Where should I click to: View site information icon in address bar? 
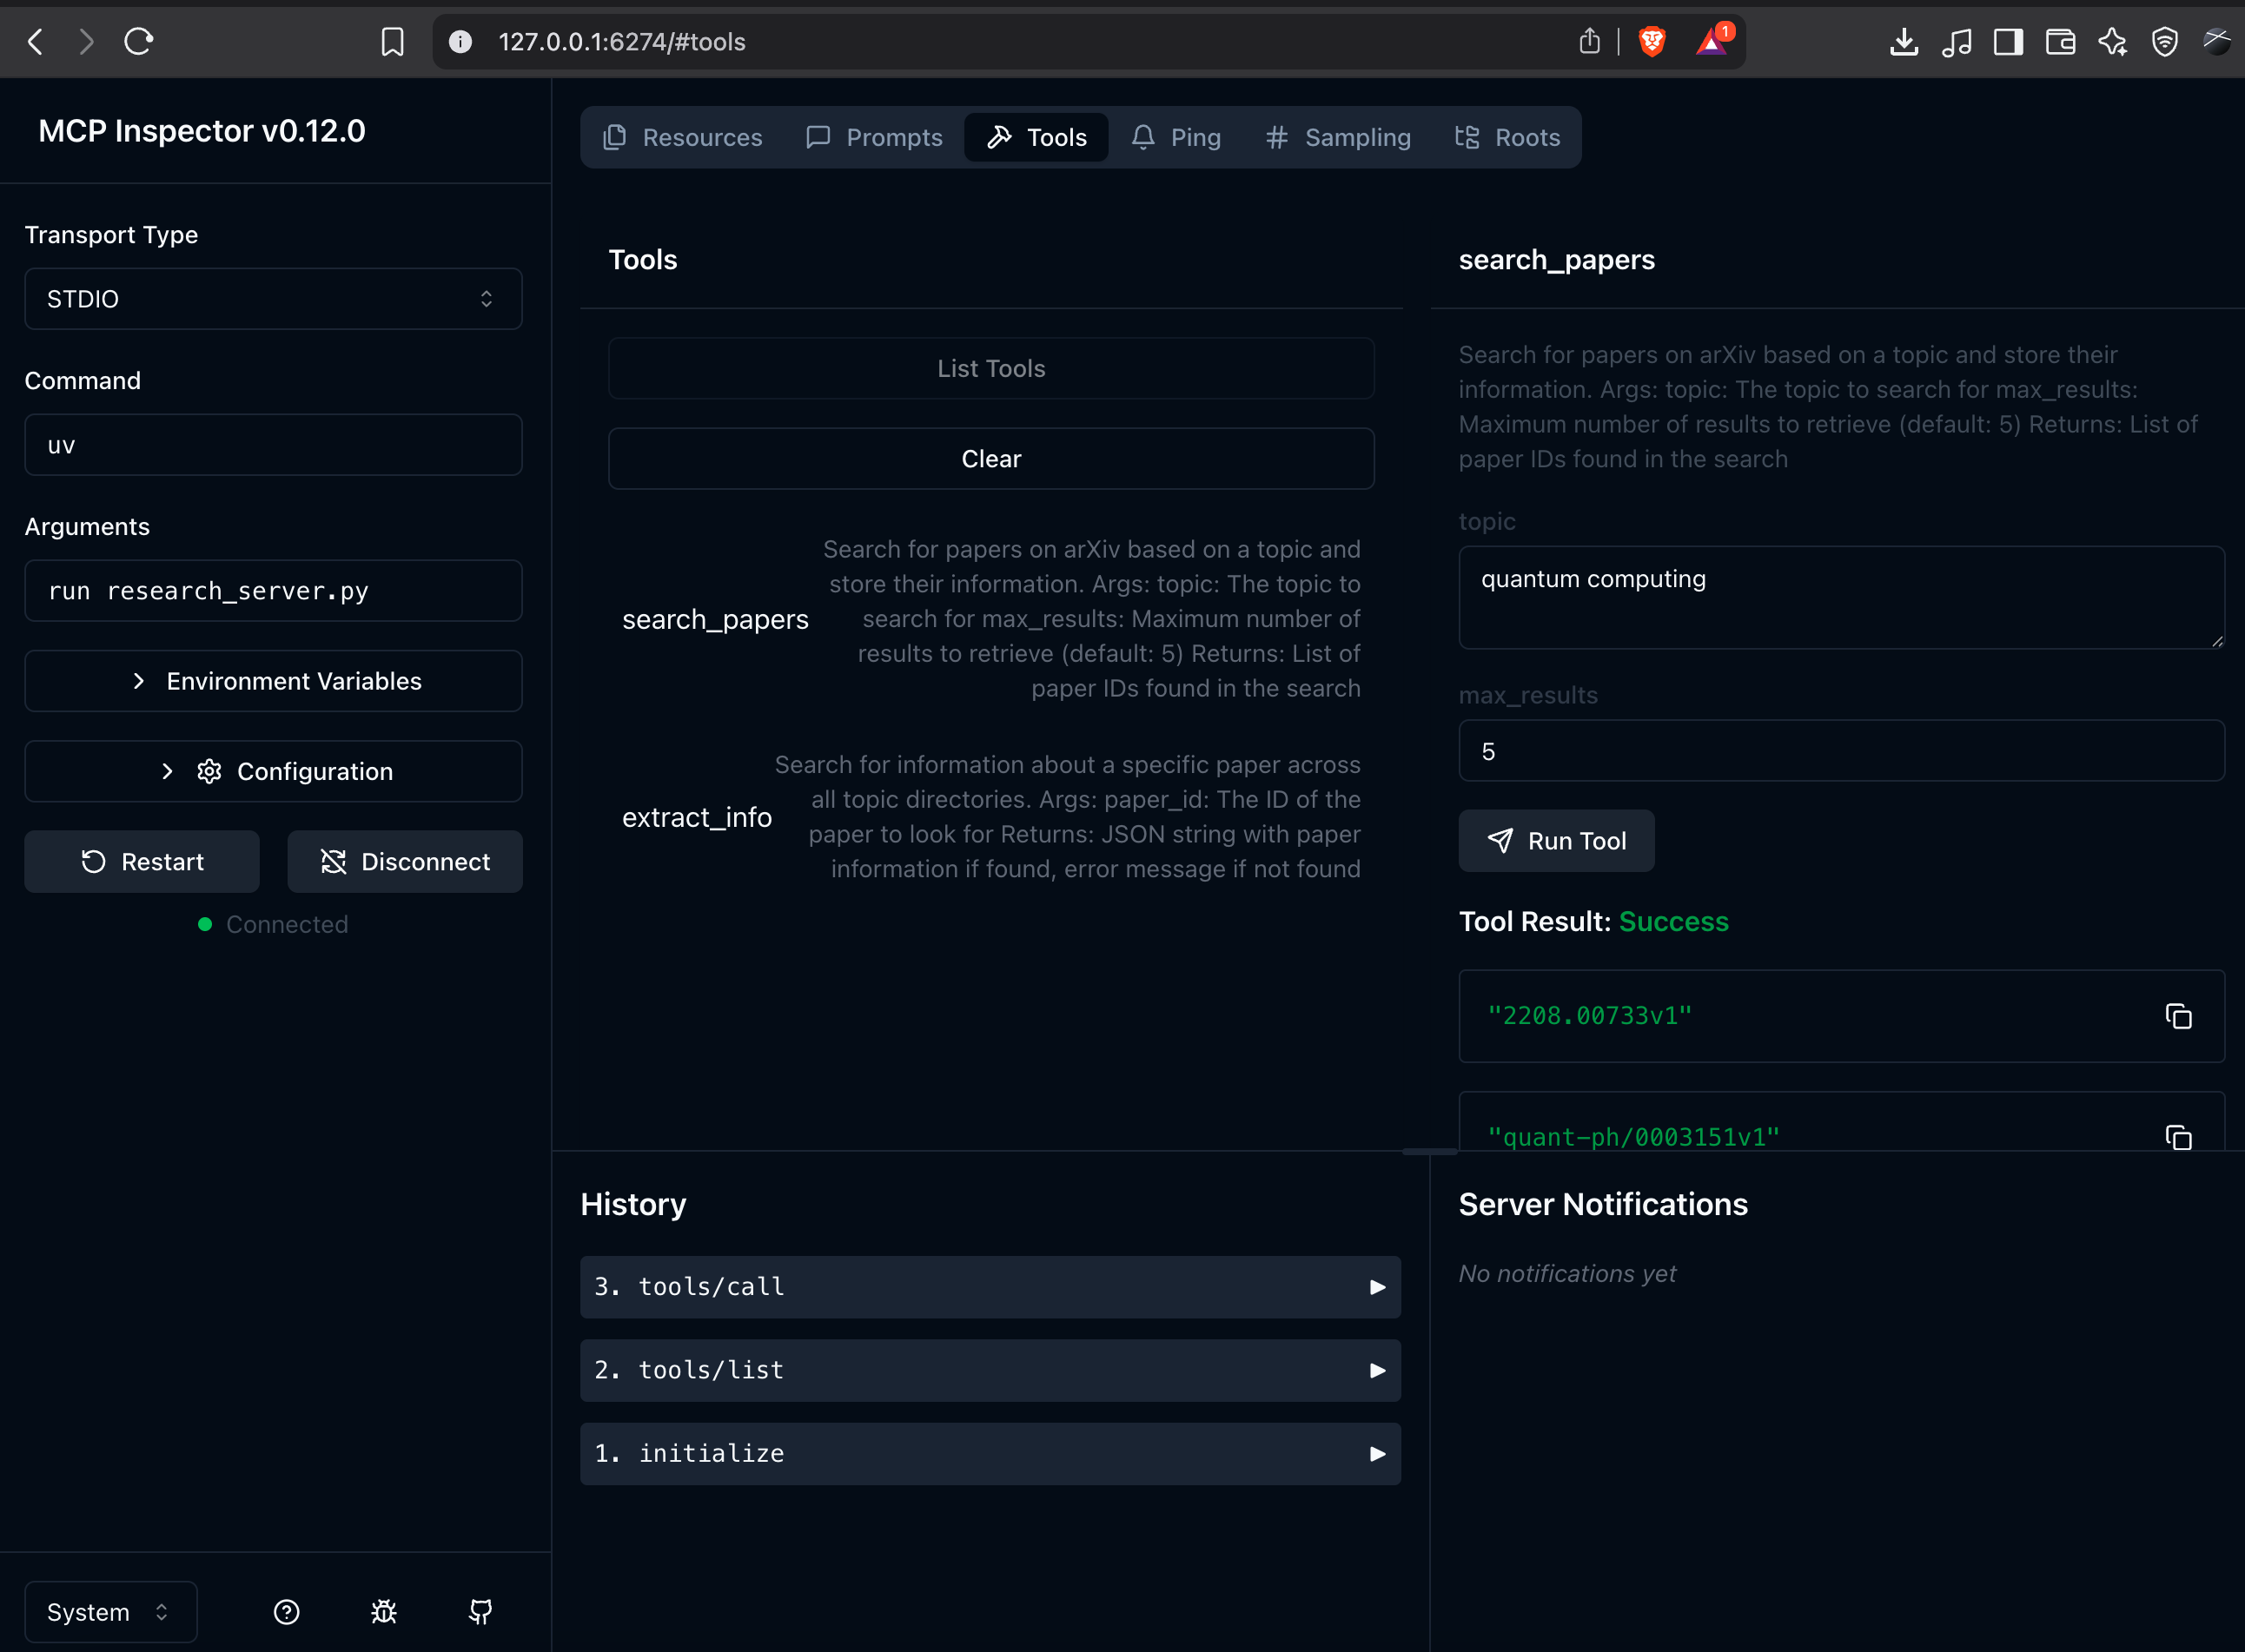click(460, 42)
